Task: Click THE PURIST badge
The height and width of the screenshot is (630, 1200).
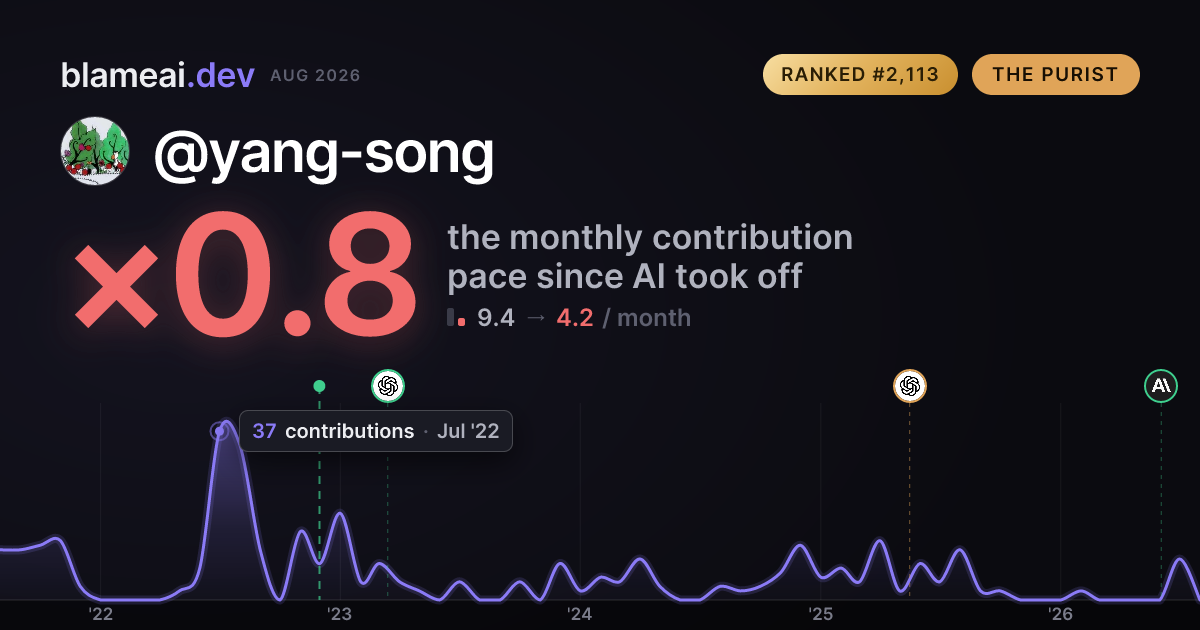Action: pyautogui.click(x=1055, y=75)
